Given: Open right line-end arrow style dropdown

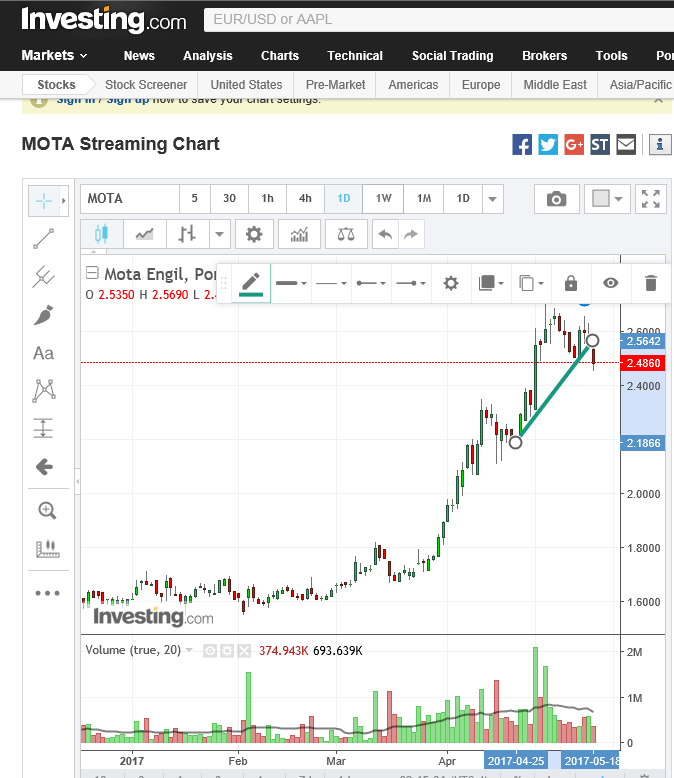Looking at the screenshot, I should 411,283.
